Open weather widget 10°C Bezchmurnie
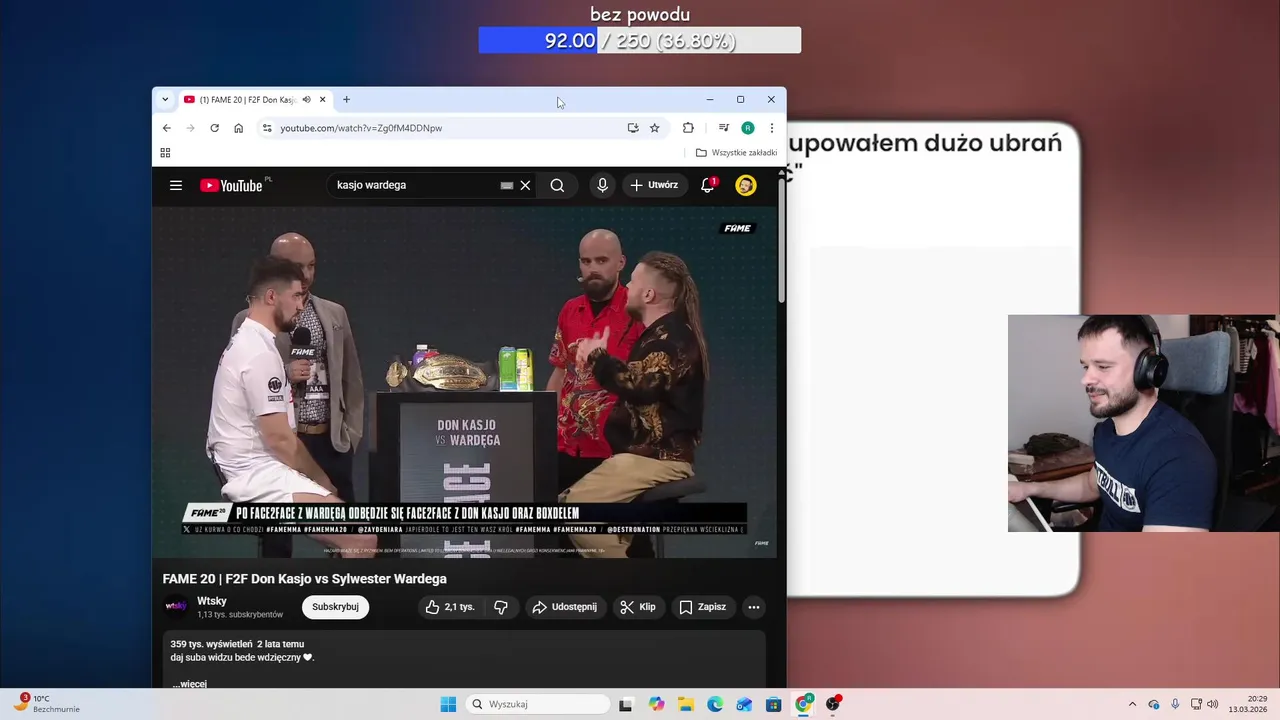This screenshot has width=1280, height=720. [x=46, y=704]
